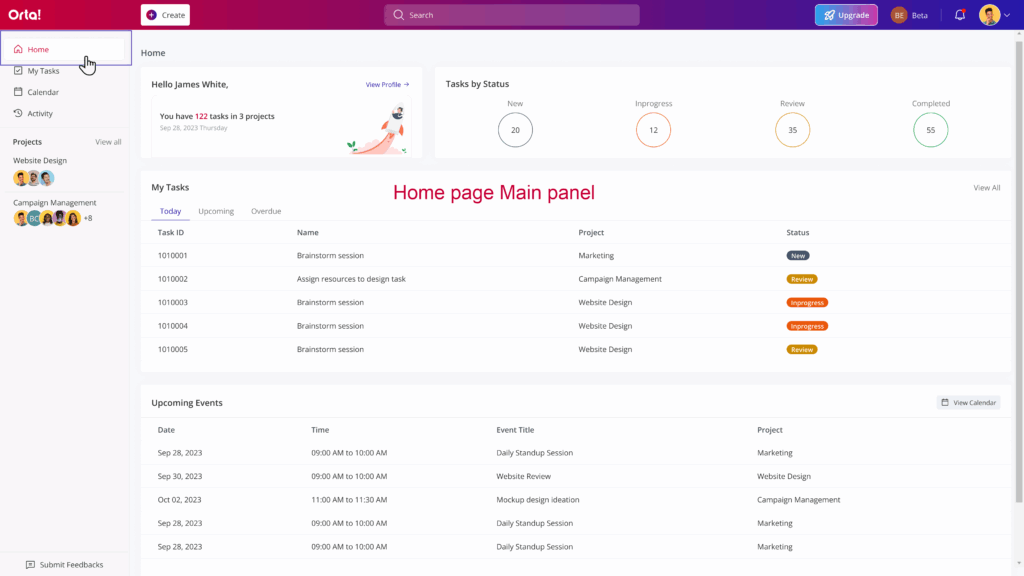Open the notifications bell icon
The height and width of the screenshot is (576, 1024).
pyautogui.click(x=960, y=15)
